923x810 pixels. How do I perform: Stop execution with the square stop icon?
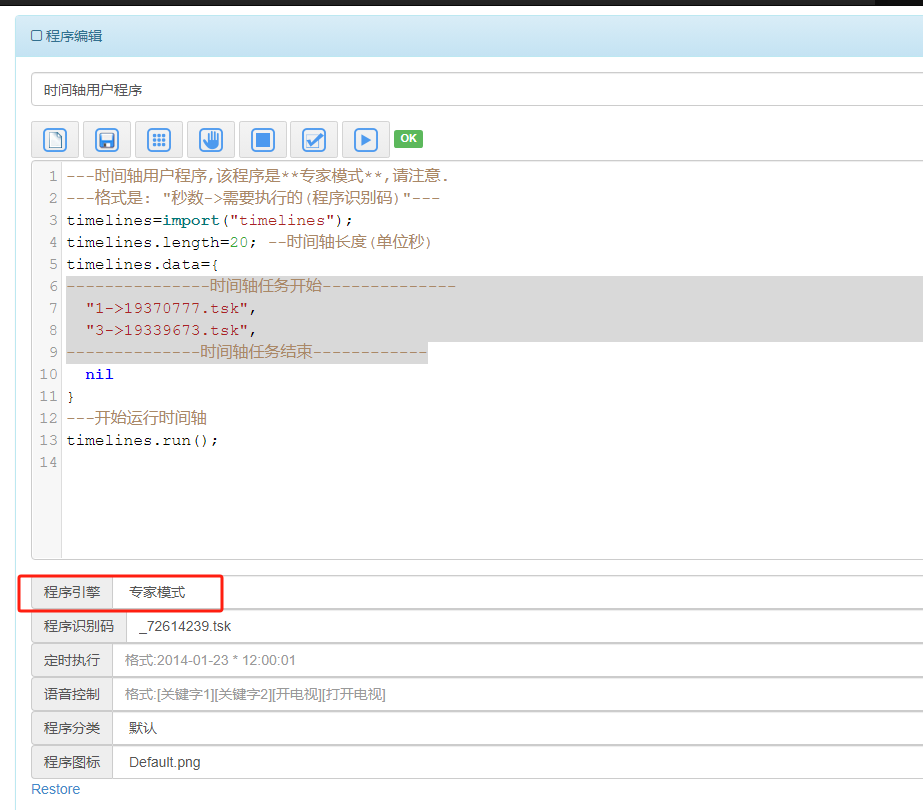pos(263,140)
